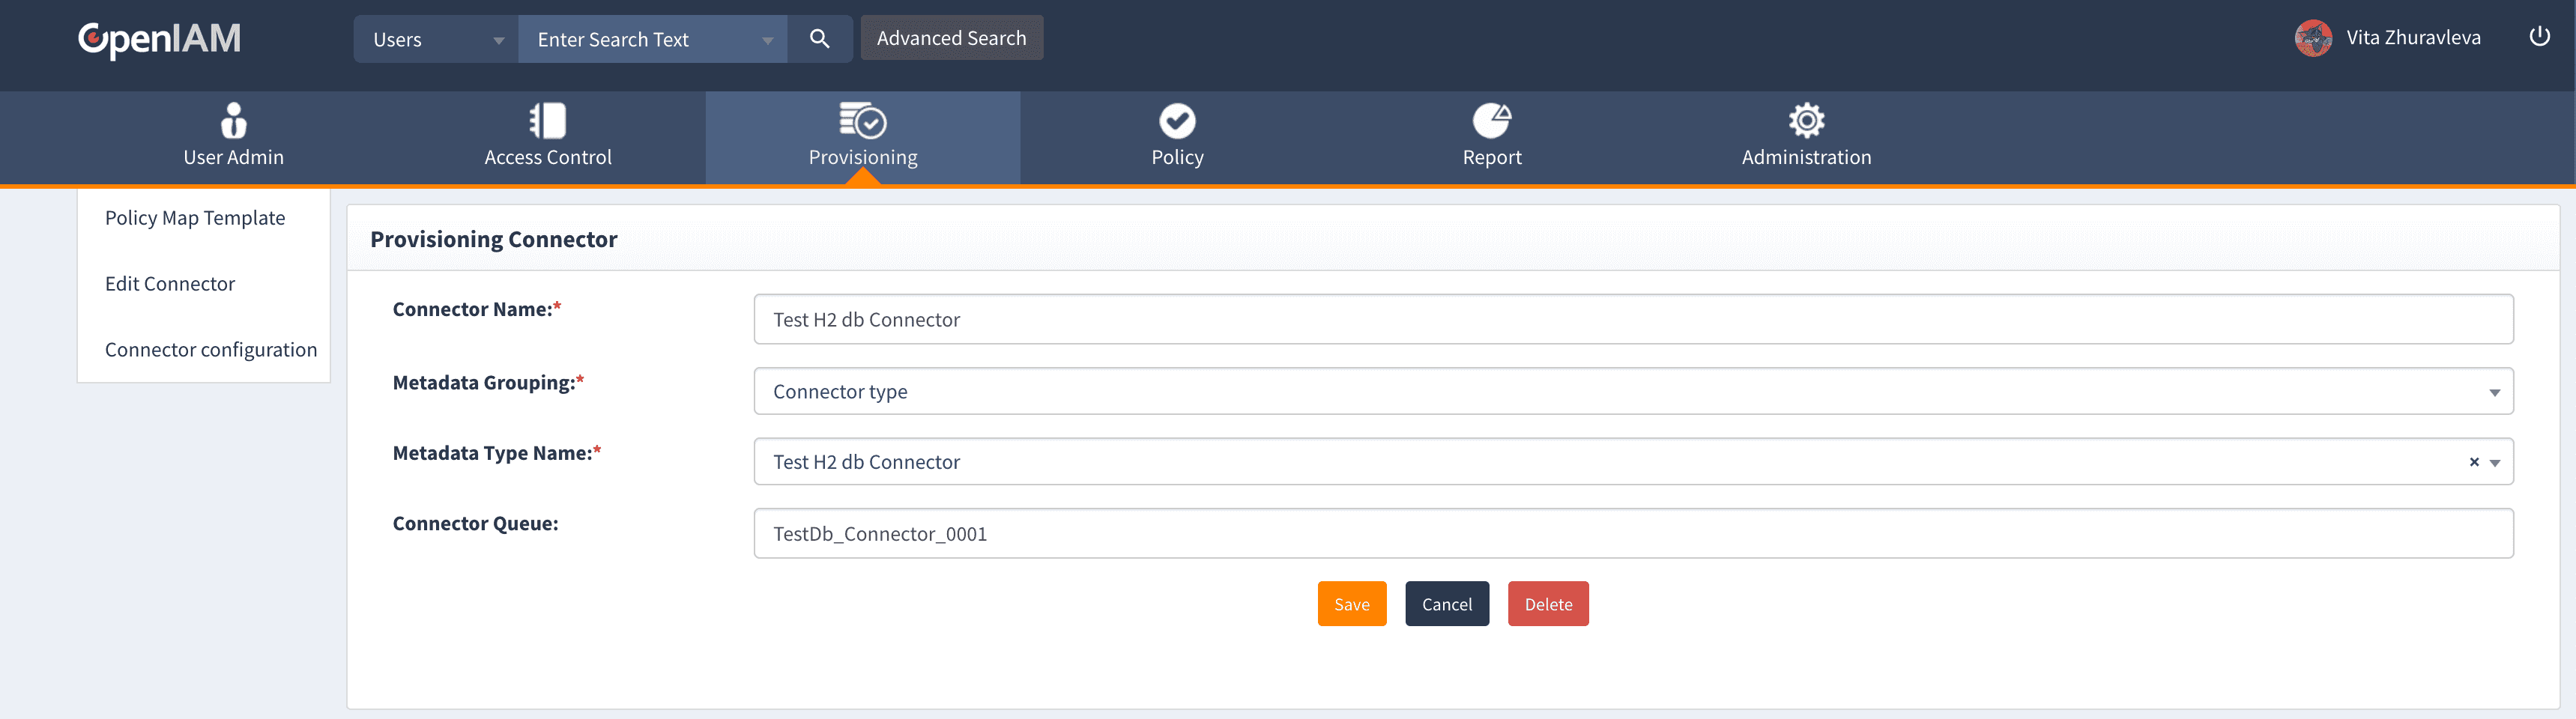Expand the Metadata Type Name dropdown
Image resolution: width=2576 pixels, height=719 pixels.
(2495, 463)
